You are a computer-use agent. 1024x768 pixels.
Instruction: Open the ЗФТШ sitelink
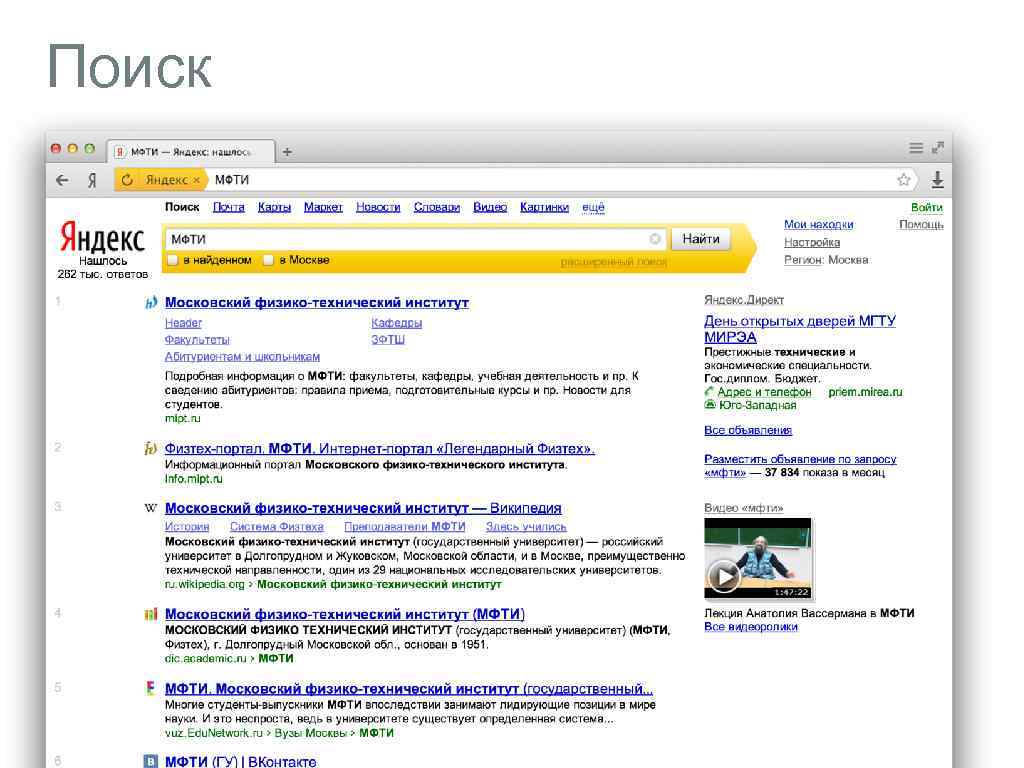pos(388,340)
